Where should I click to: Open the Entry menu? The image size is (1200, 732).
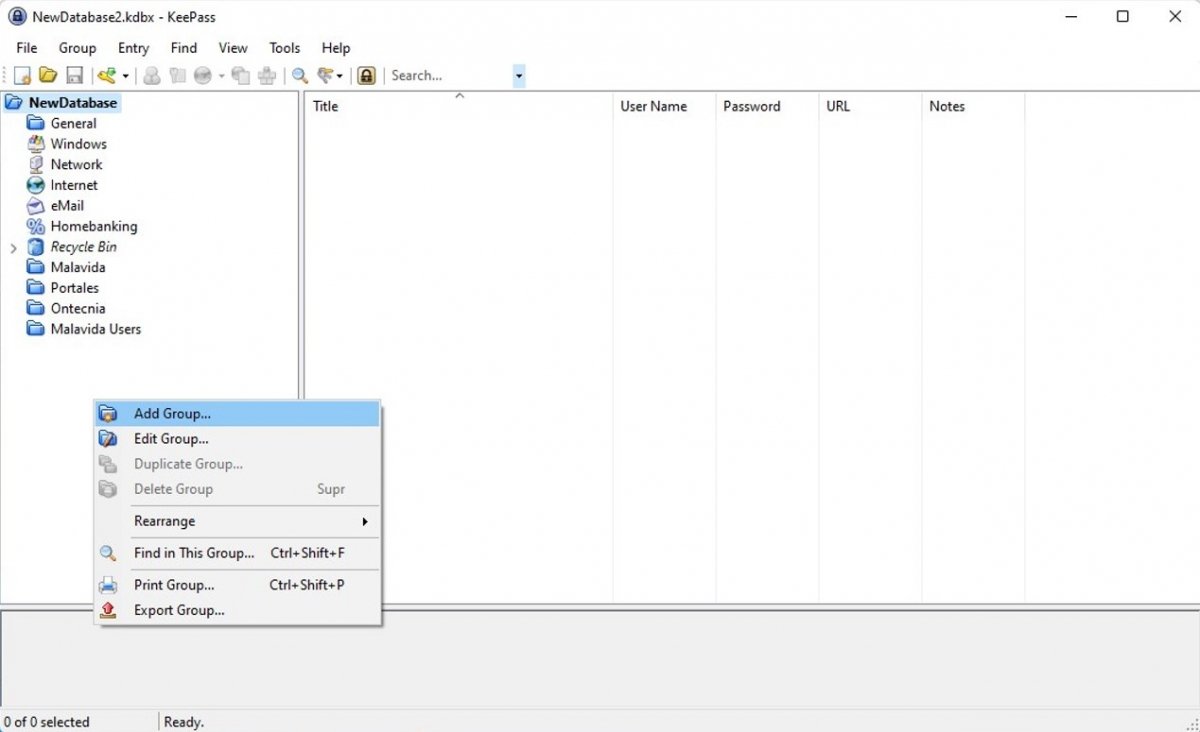pos(133,48)
